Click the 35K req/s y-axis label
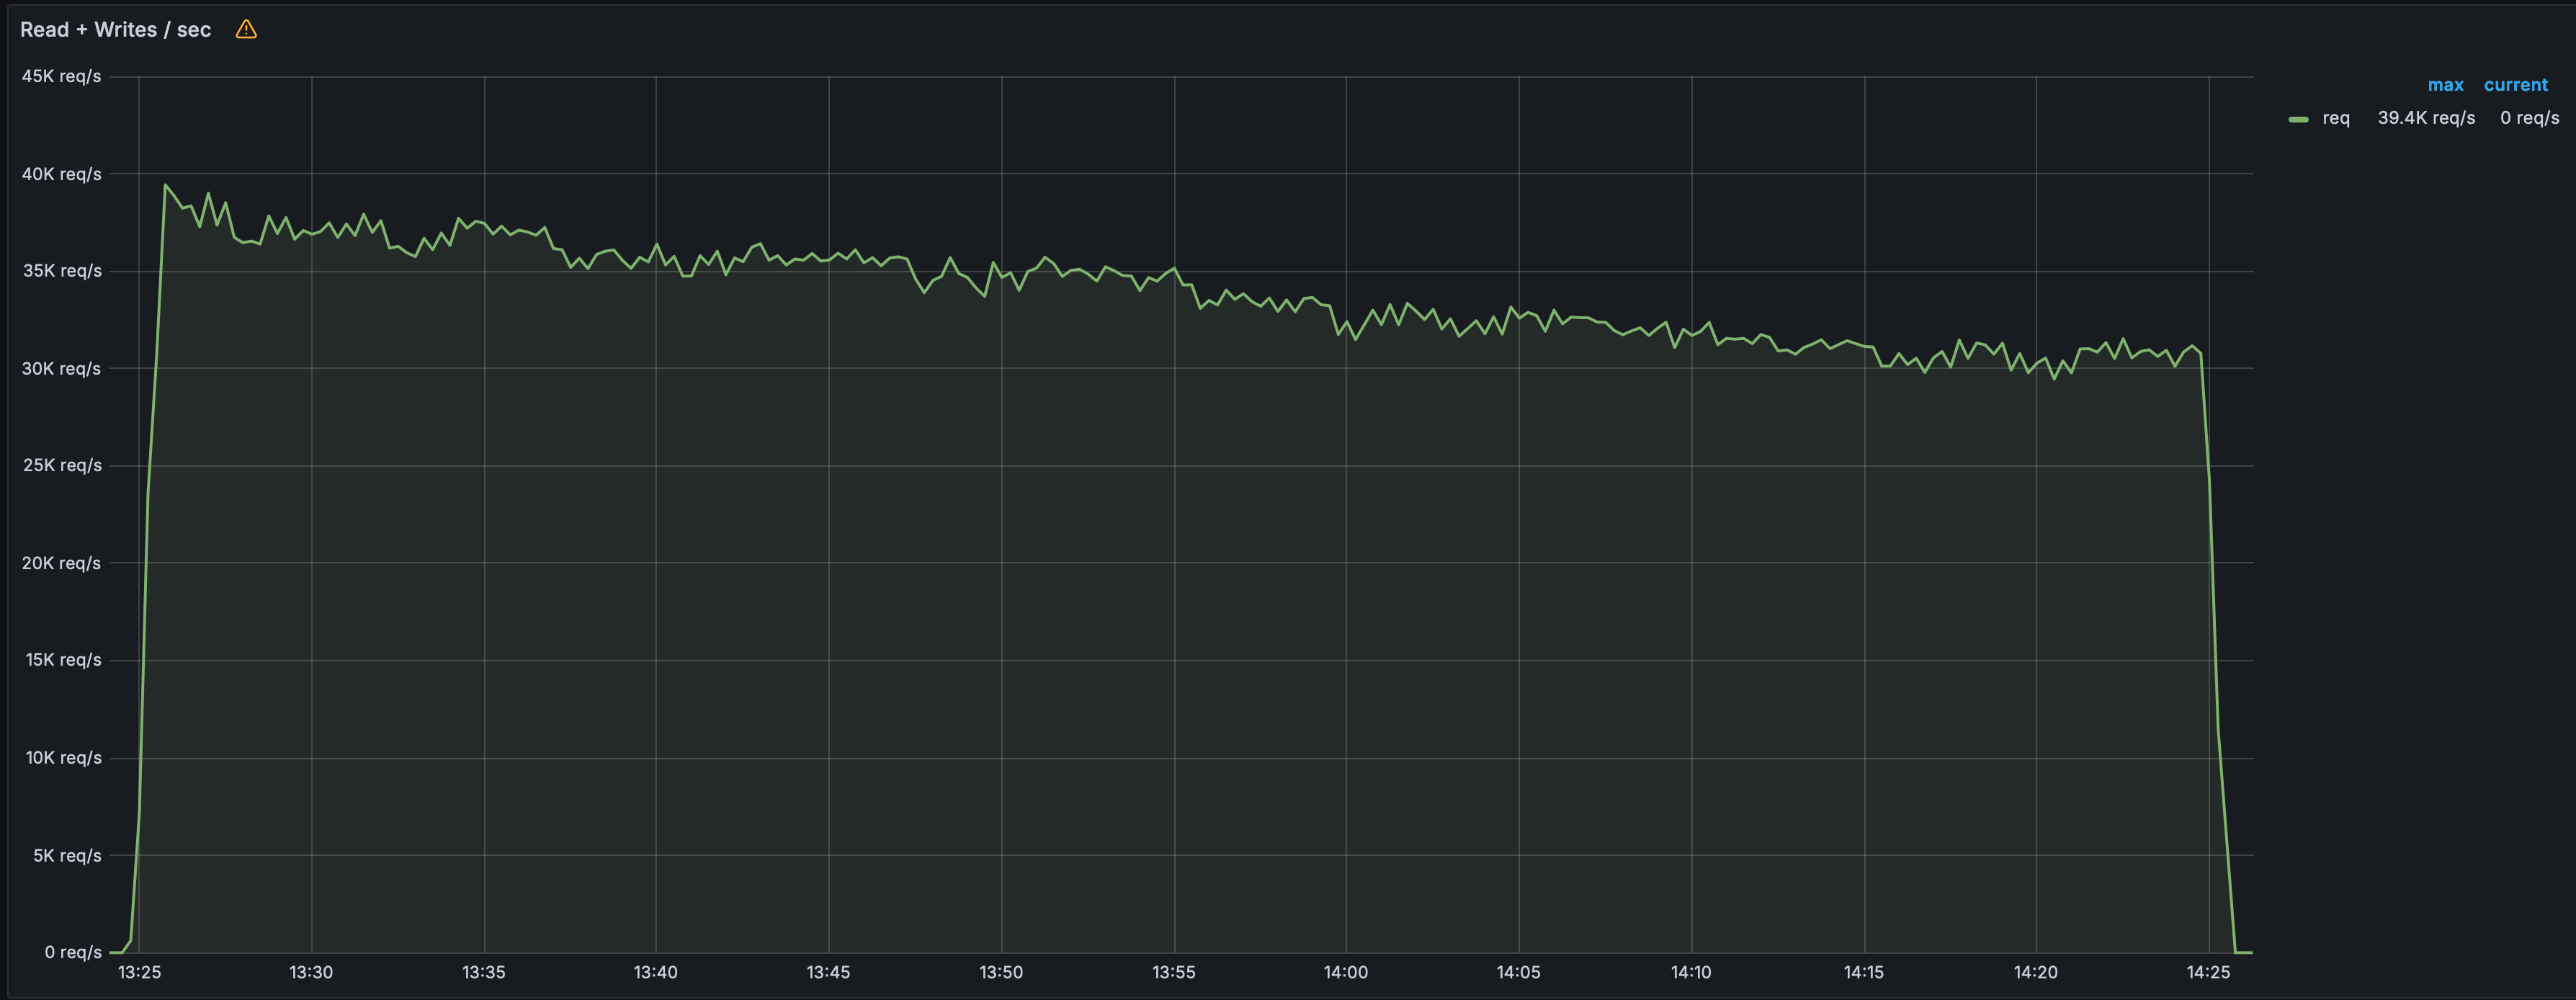 coord(62,271)
